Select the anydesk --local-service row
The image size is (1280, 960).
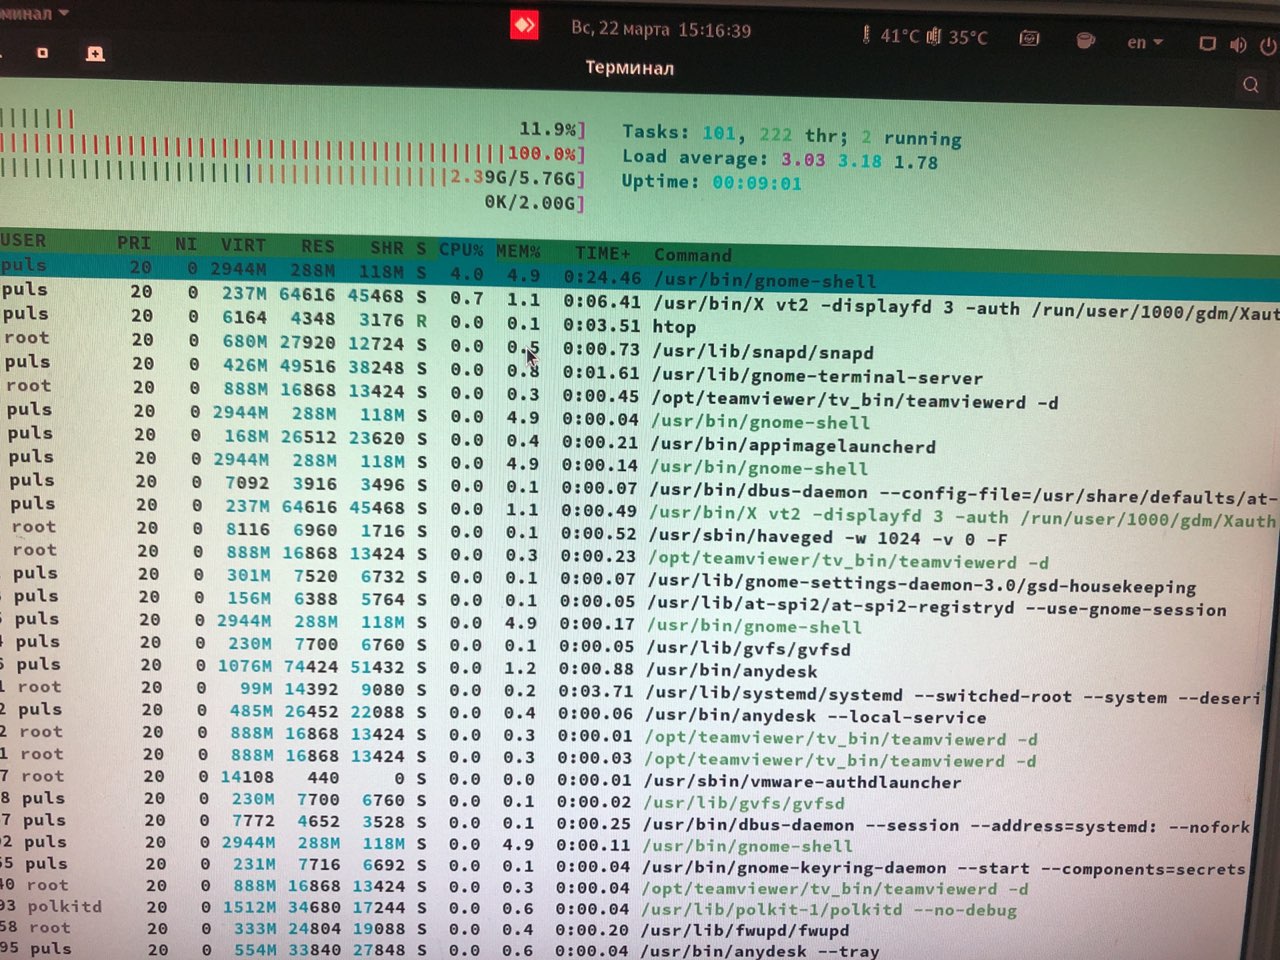tap(640, 713)
